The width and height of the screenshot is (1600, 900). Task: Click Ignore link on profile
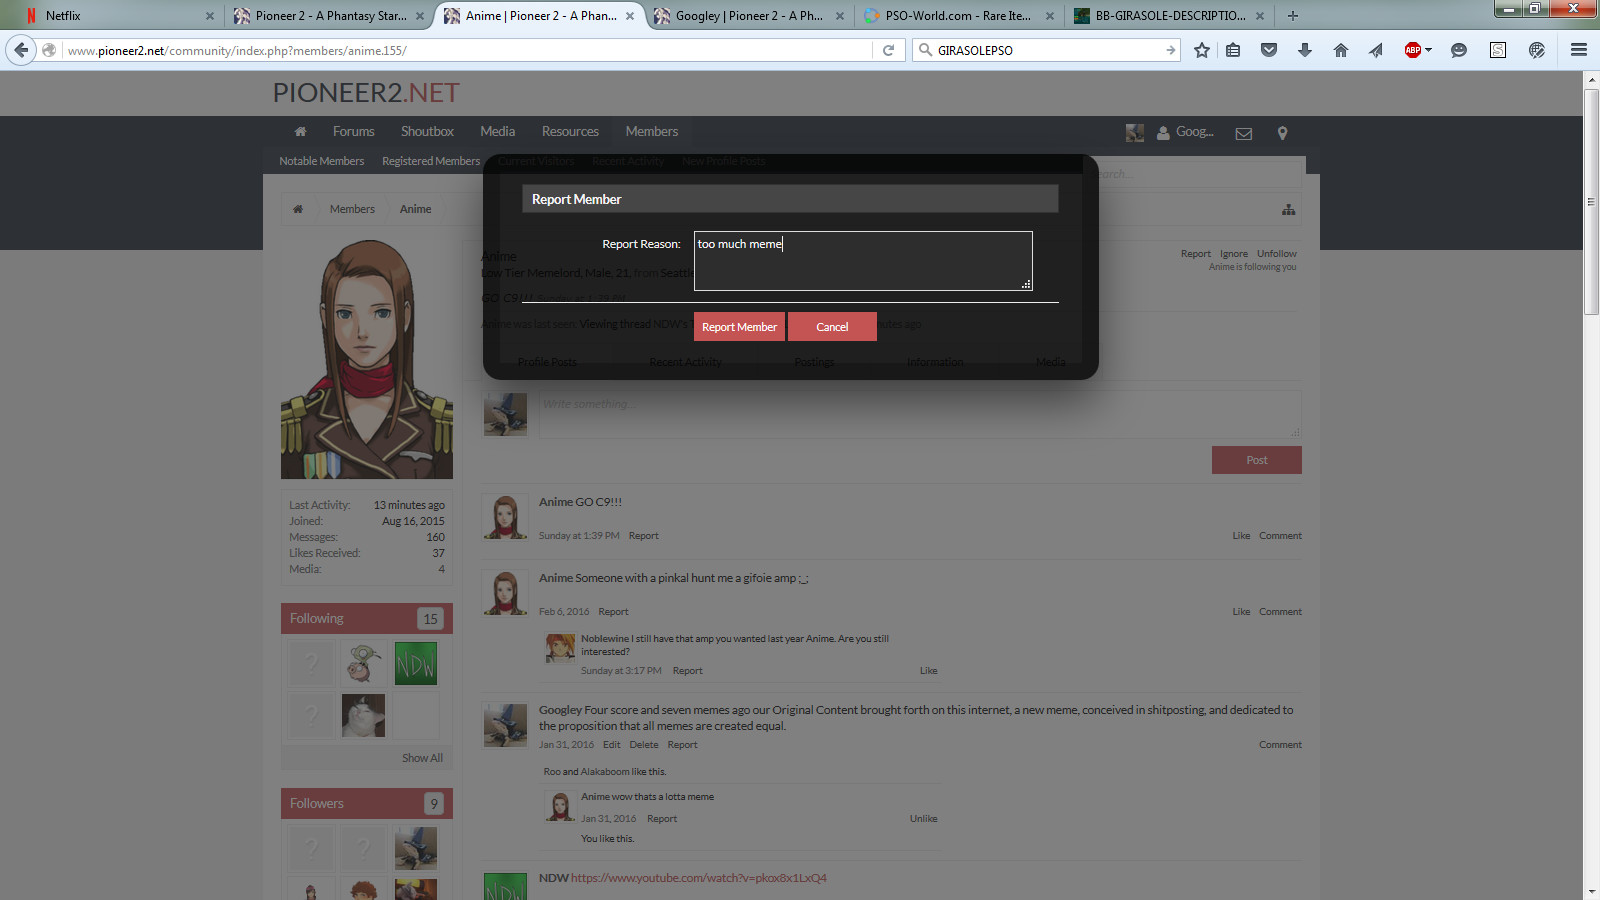click(x=1234, y=254)
